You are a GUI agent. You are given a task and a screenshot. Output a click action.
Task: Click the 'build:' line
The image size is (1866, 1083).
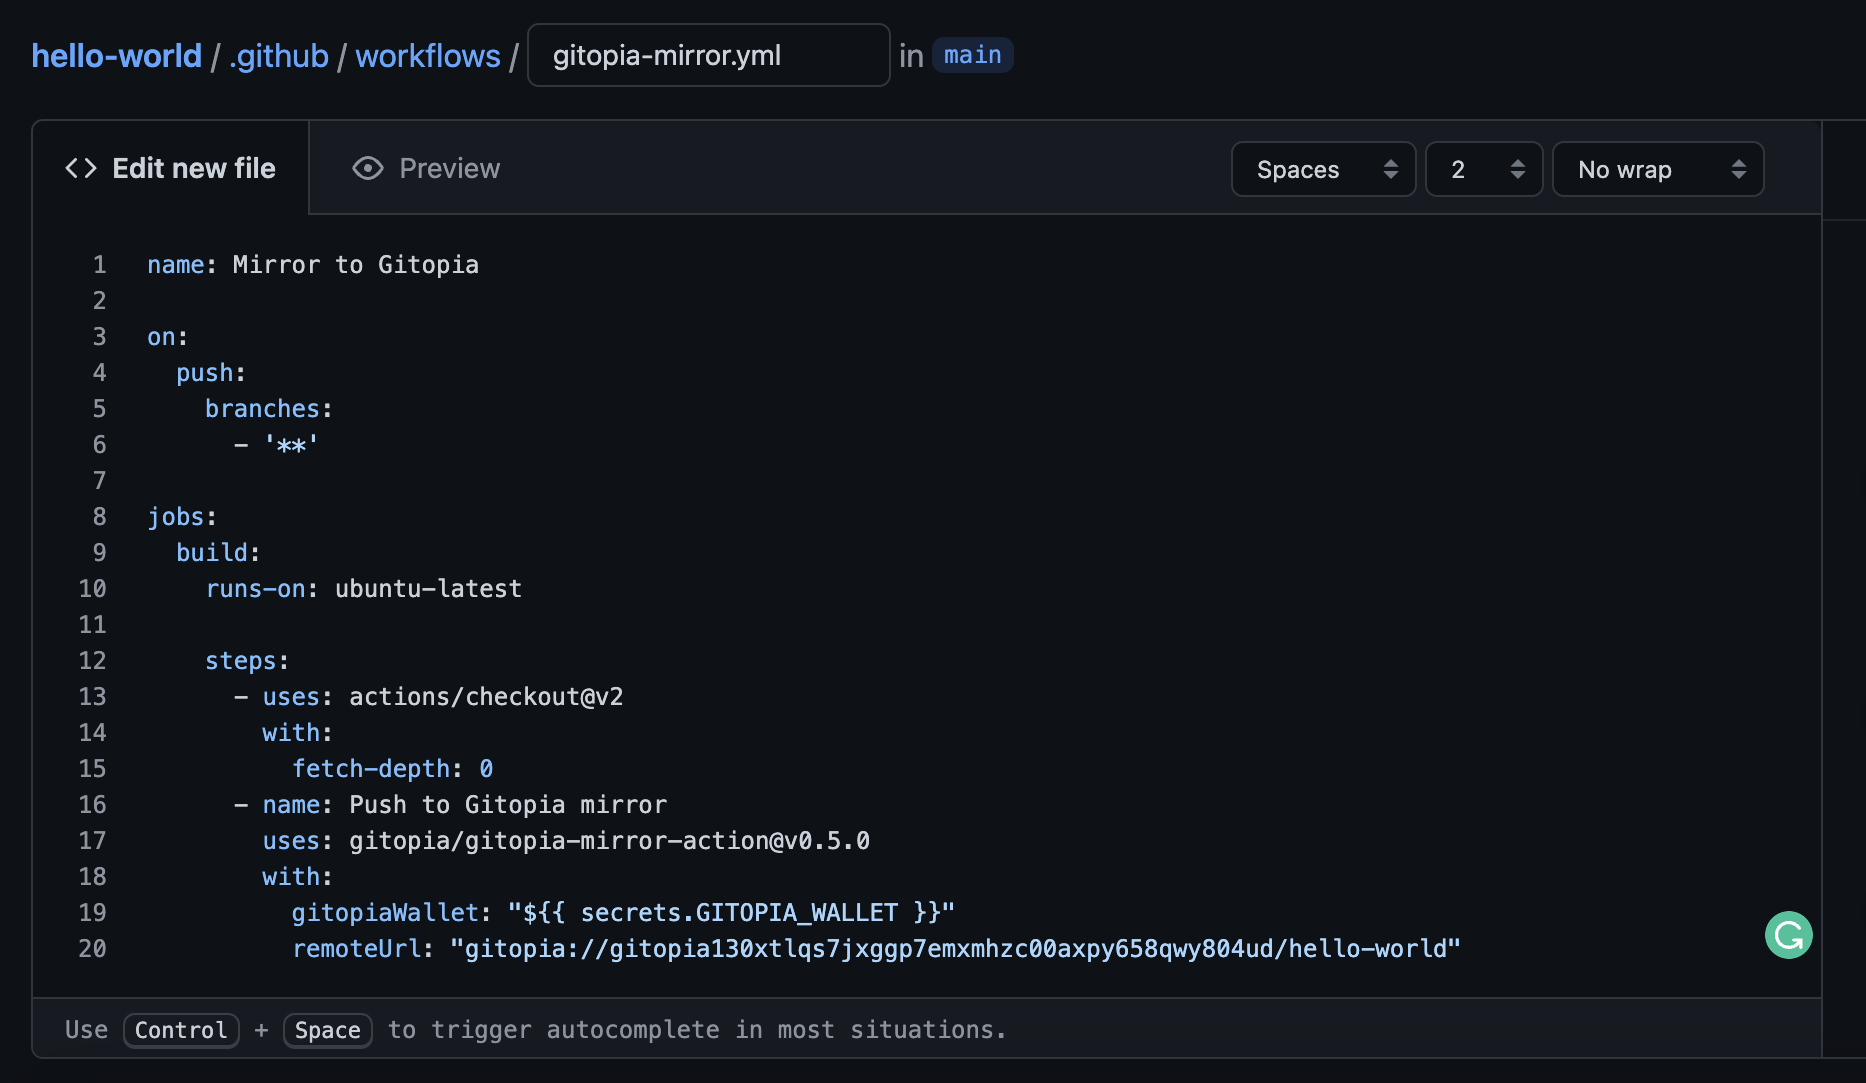(x=218, y=553)
